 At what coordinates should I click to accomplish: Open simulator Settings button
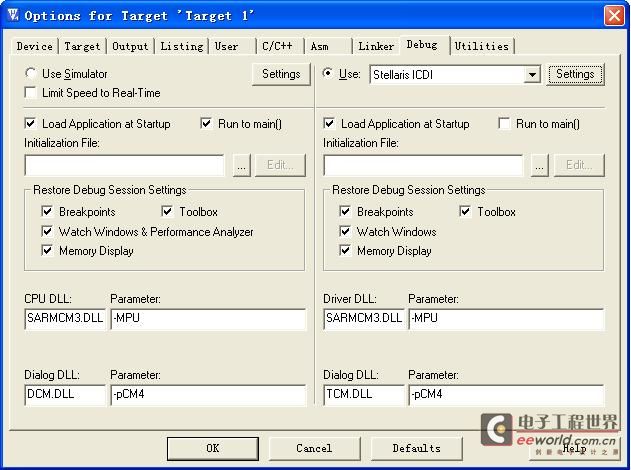[281, 74]
